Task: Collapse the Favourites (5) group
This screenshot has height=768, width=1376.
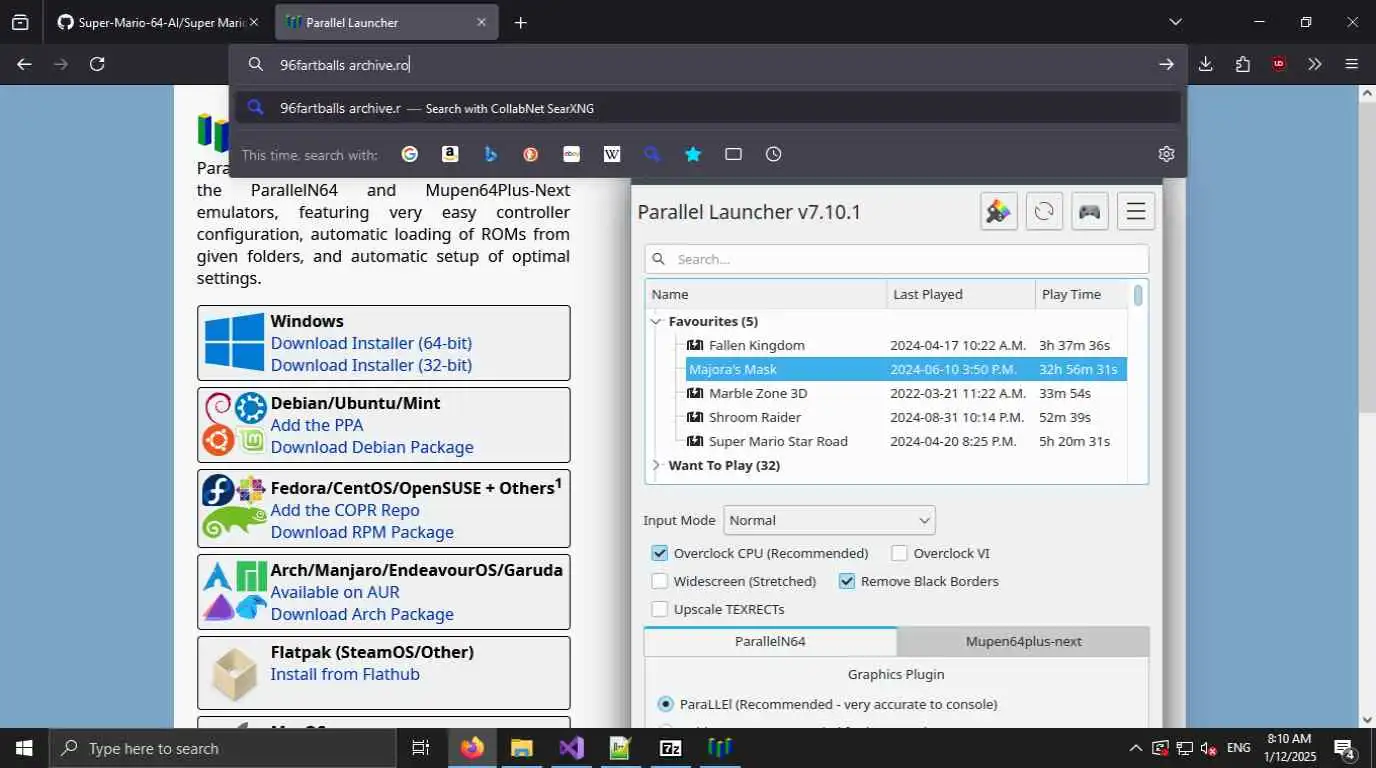Action: tap(656, 321)
